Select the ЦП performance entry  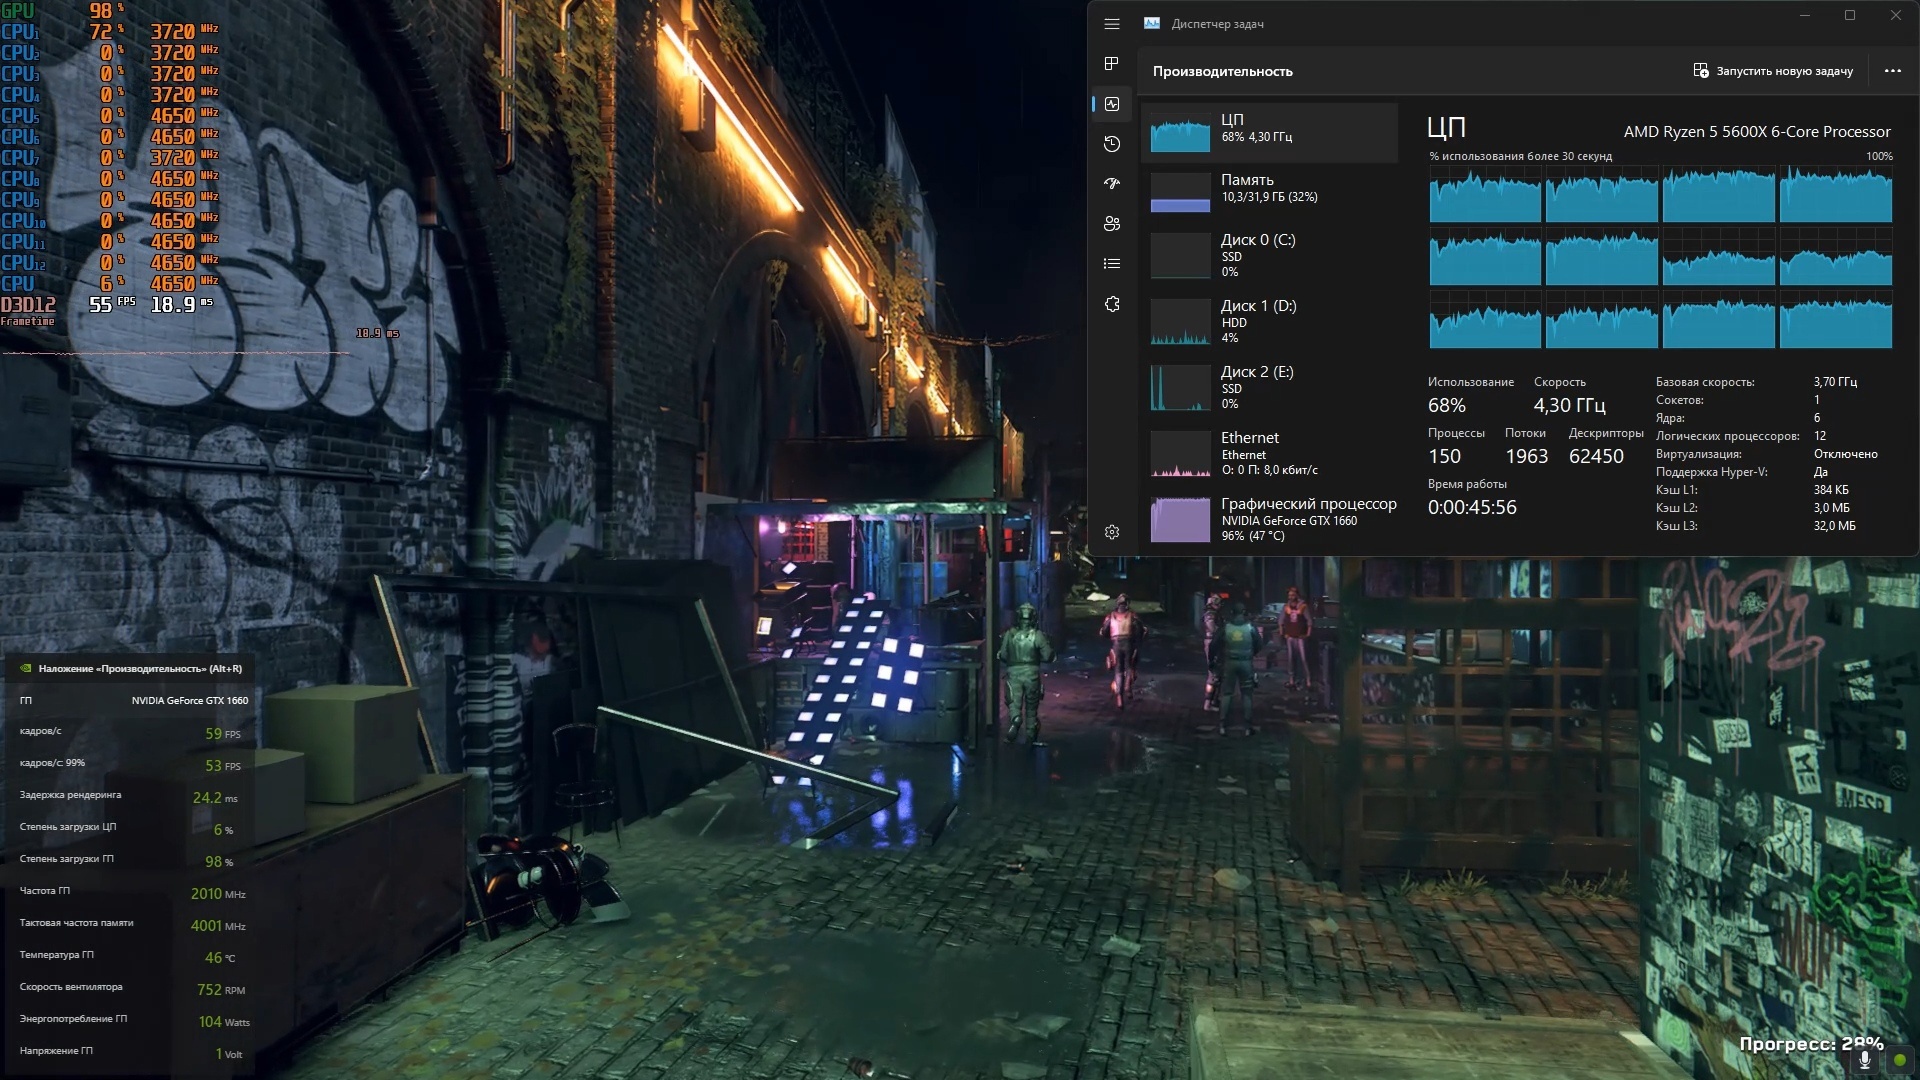click(1269, 132)
